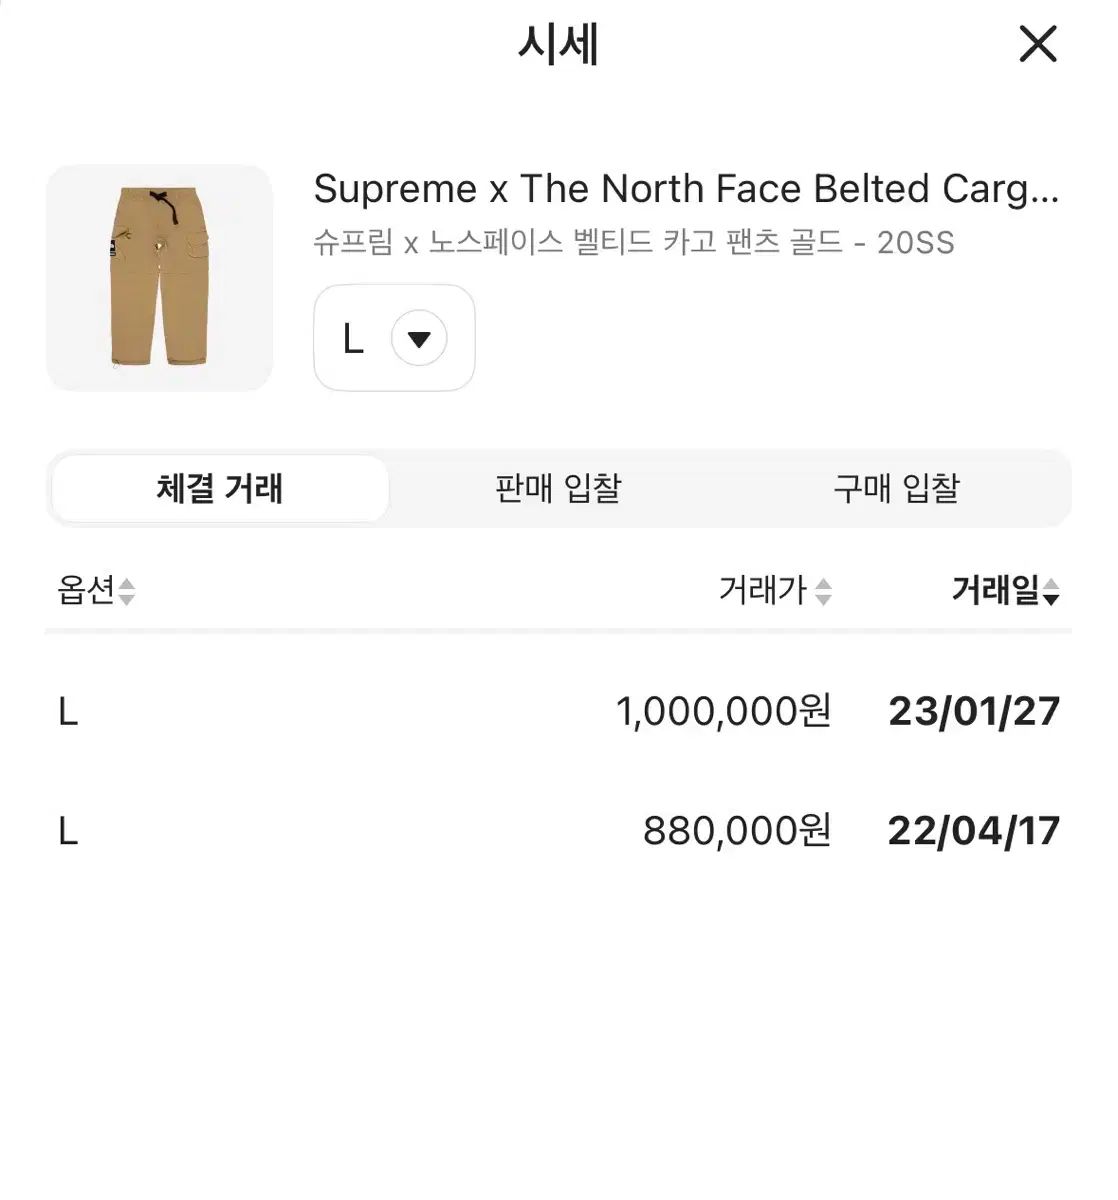The width and height of the screenshot is (1118, 1200).
Task: Close the 시세 price panel
Action: pos(1037,44)
